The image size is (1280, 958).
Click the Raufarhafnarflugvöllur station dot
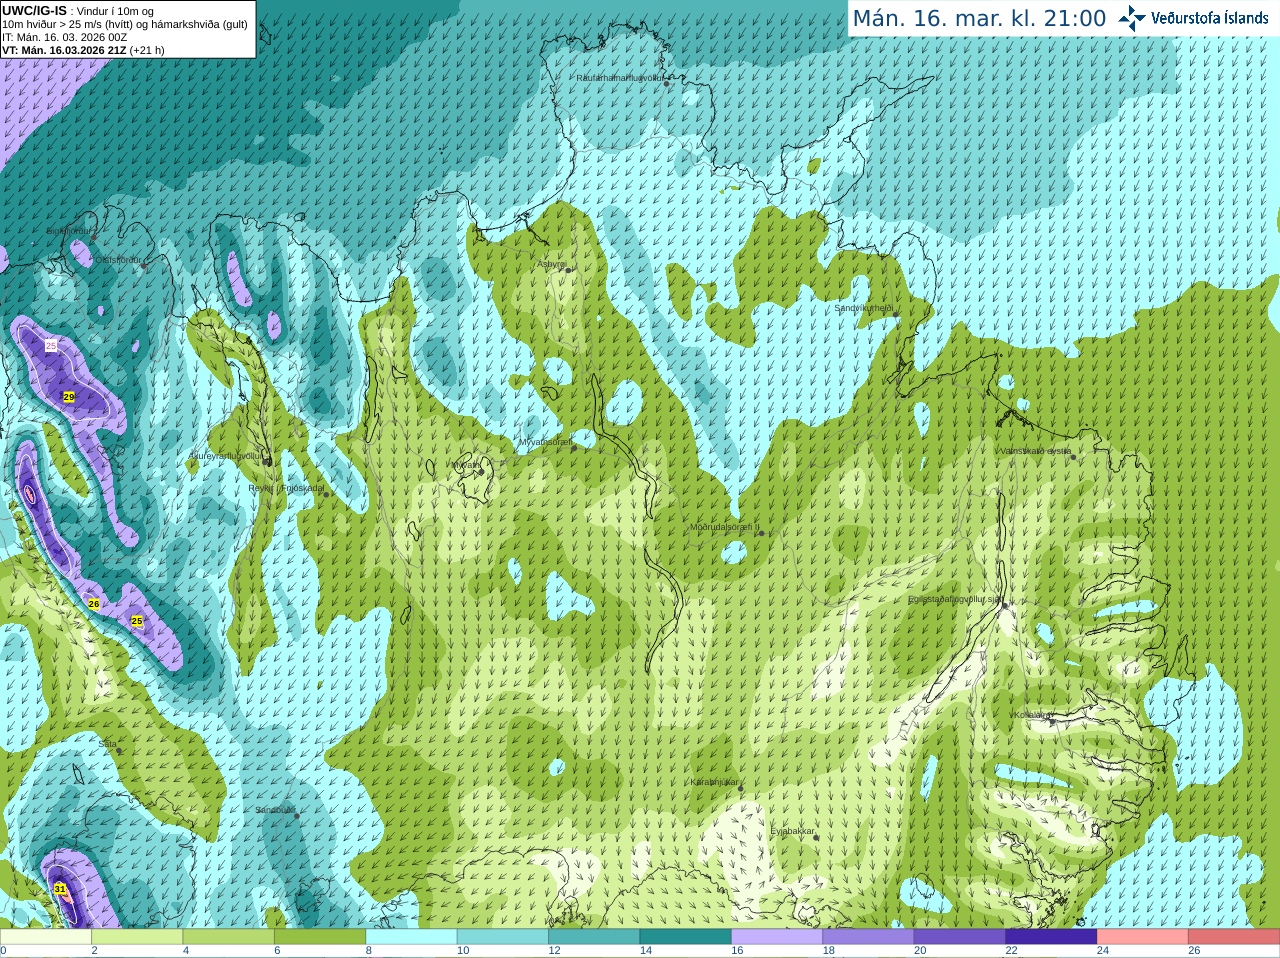point(667,84)
